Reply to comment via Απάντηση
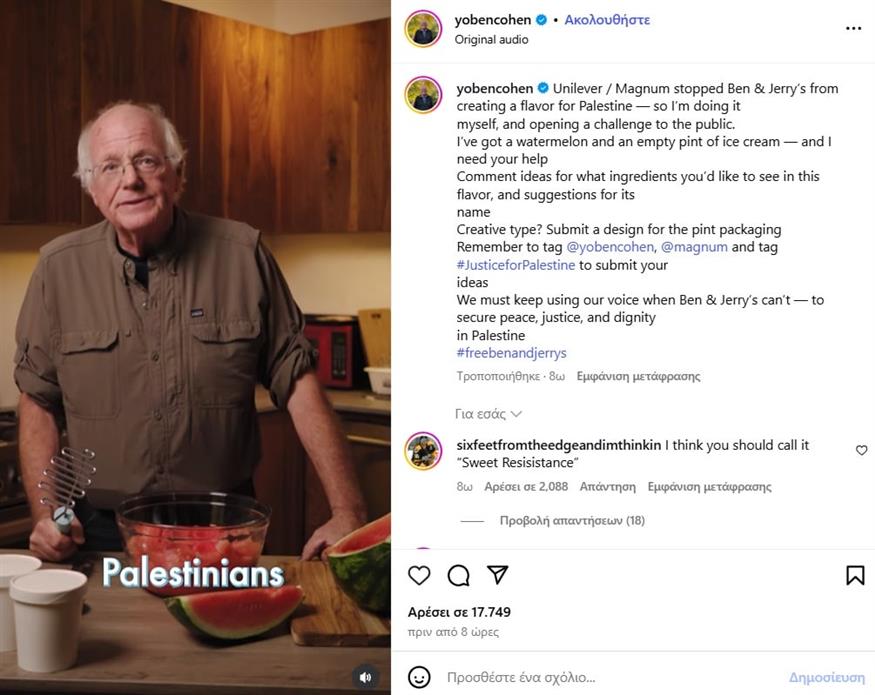Viewport: 875px width, 695px height. tap(608, 487)
